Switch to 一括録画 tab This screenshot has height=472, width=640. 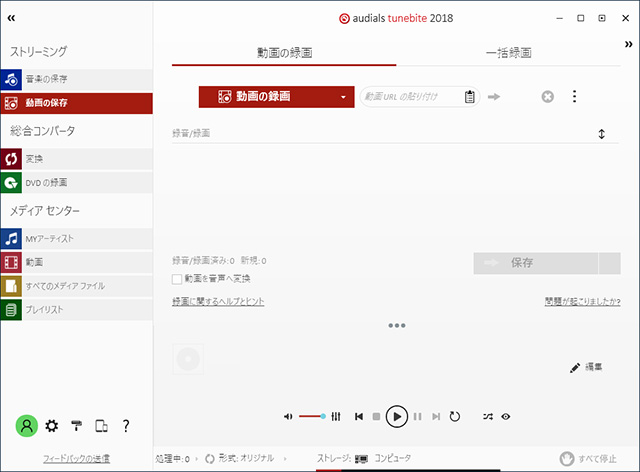point(509,53)
